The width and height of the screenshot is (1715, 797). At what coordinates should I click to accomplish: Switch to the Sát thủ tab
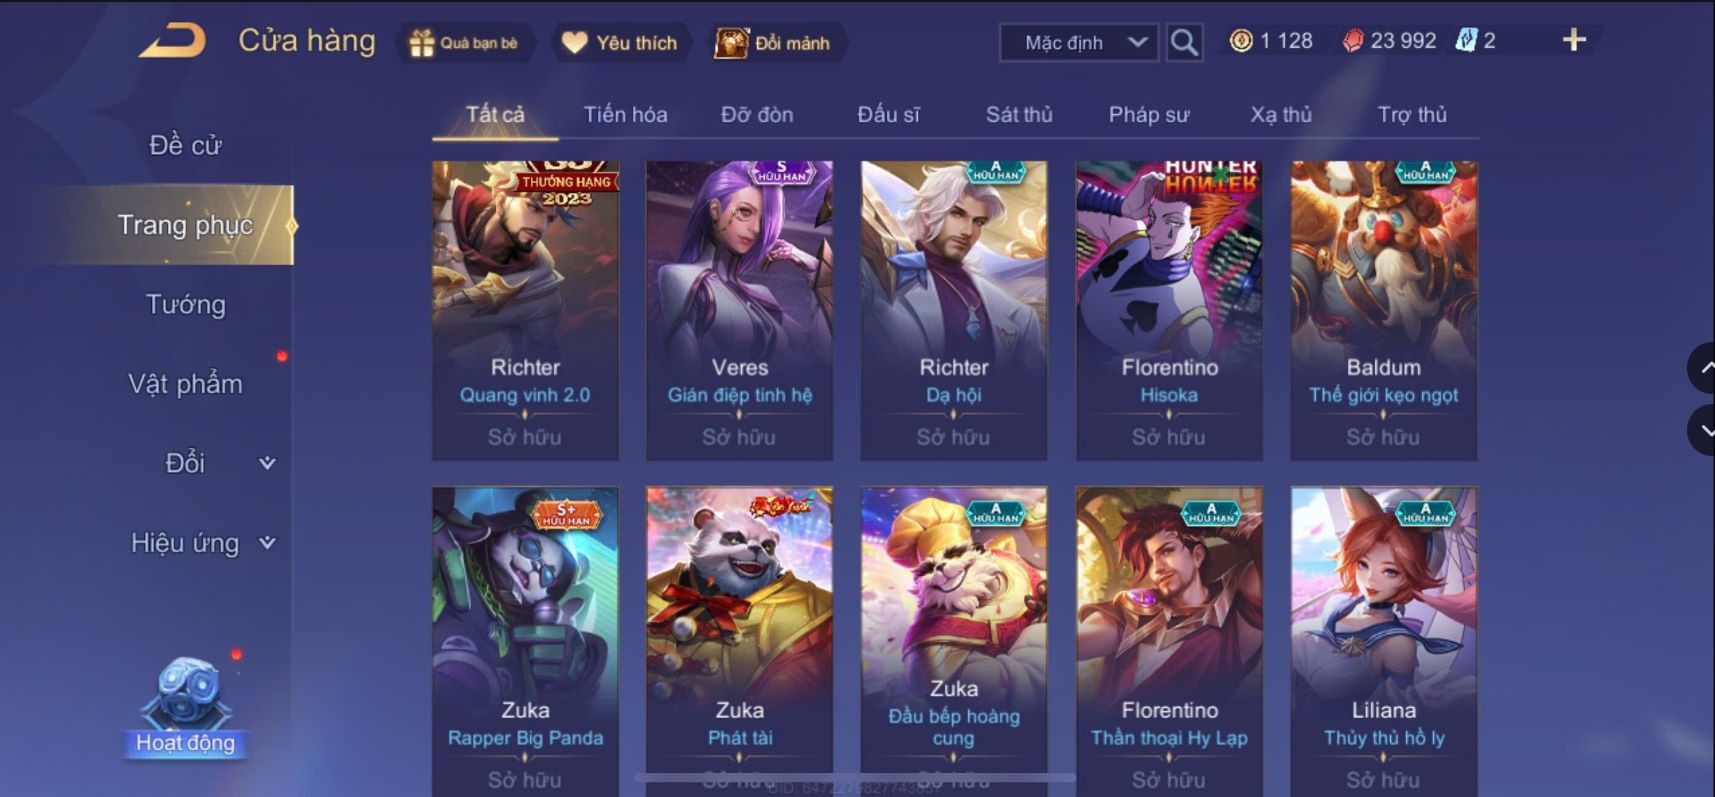click(x=1019, y=115)
